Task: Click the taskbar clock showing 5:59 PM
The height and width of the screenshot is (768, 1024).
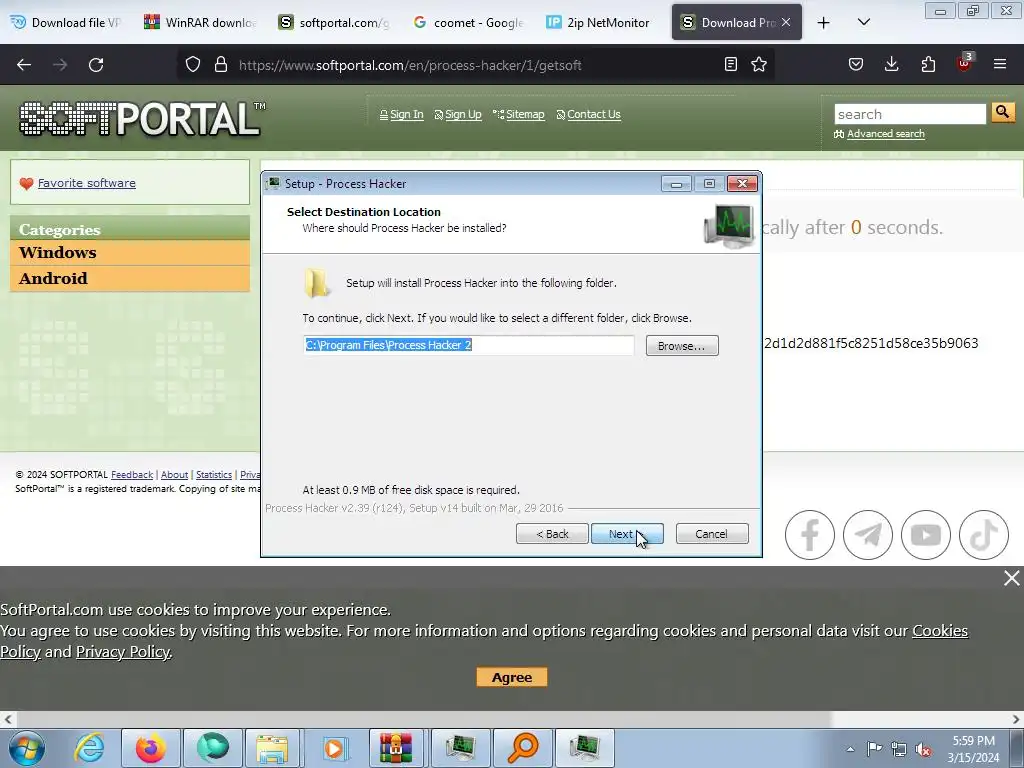Action: (x=973, y=749)
